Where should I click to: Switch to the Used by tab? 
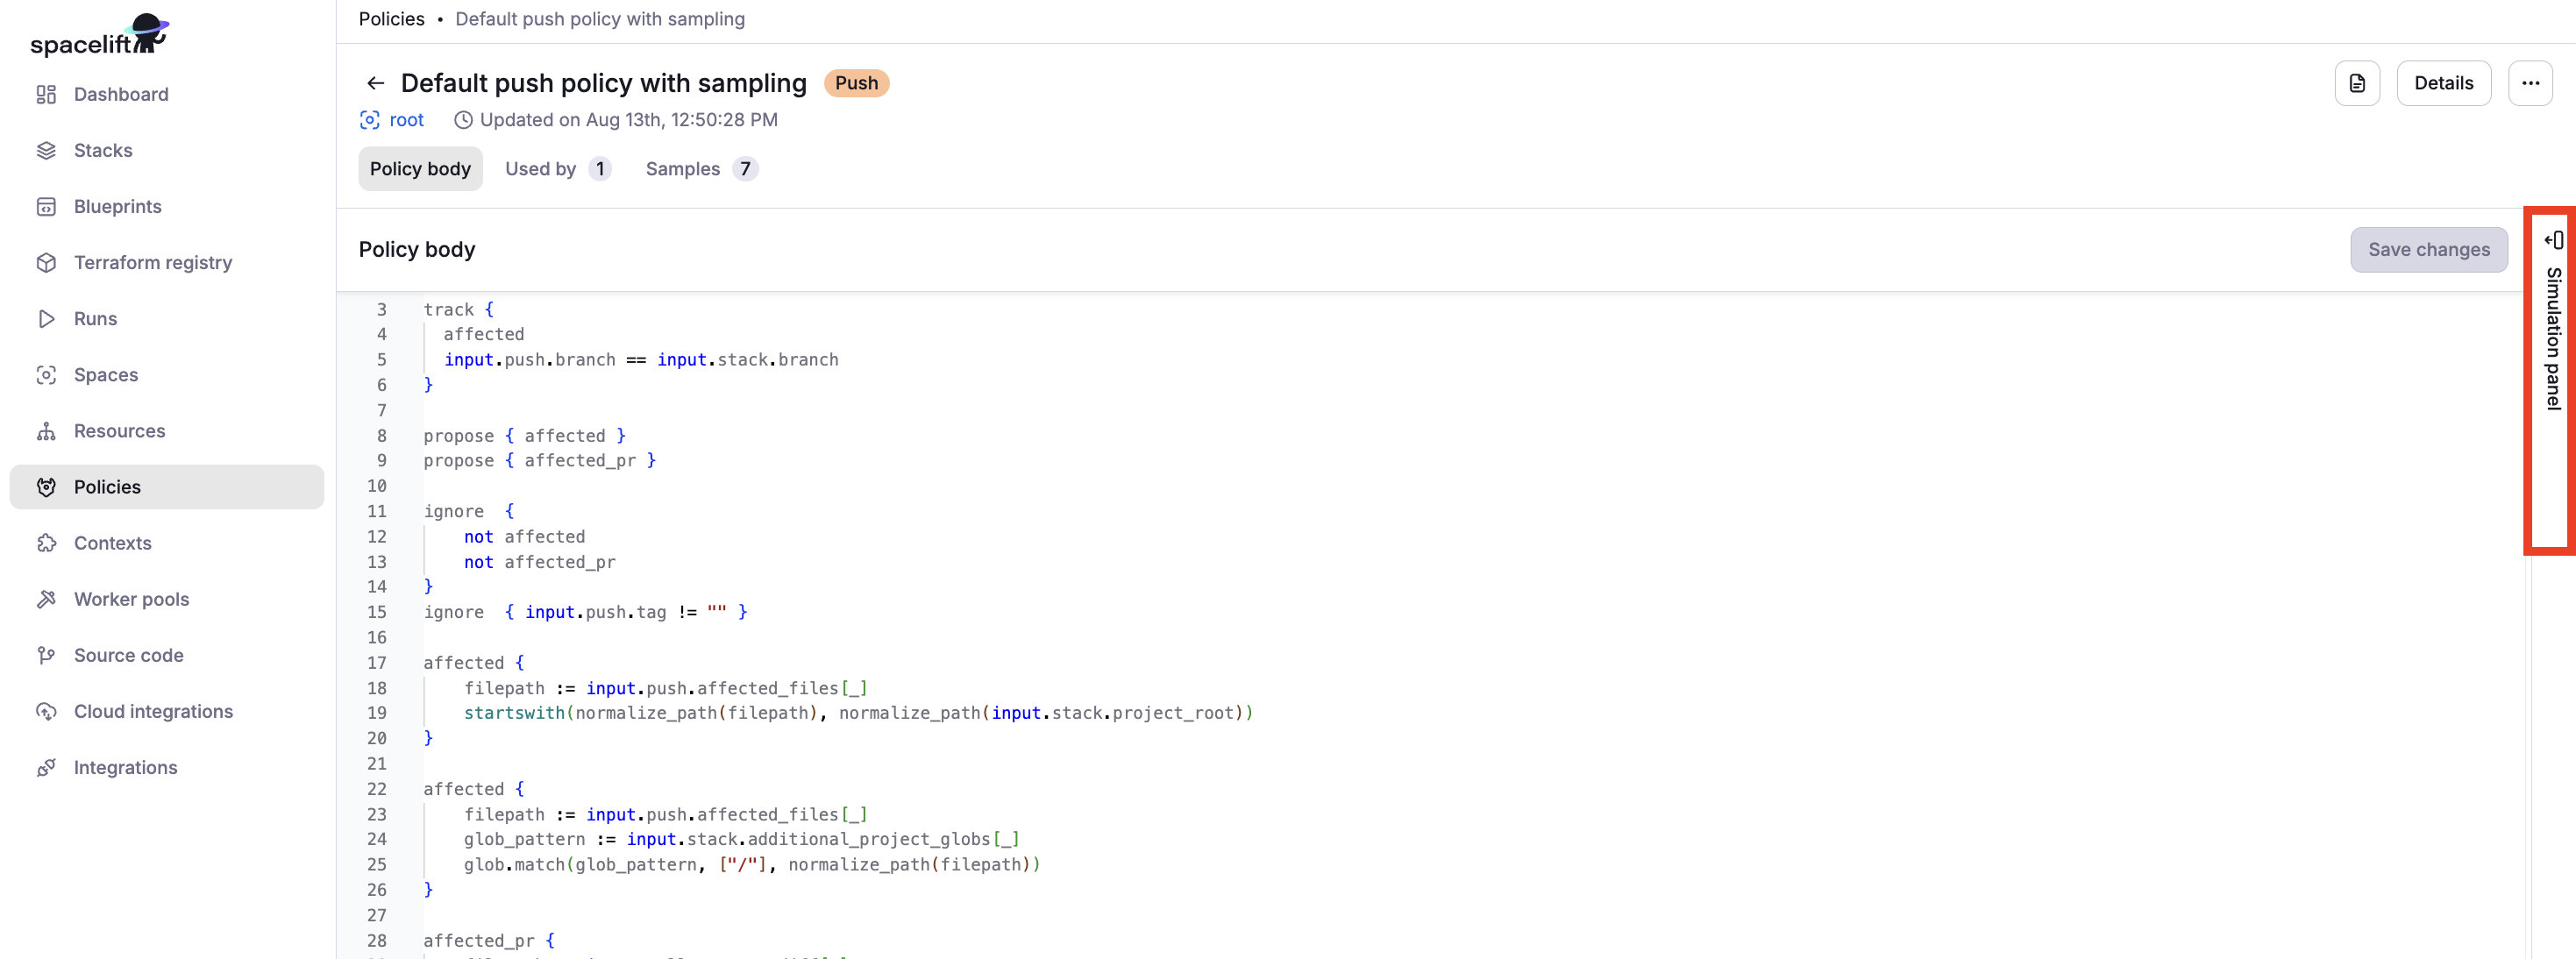point(556,169)
